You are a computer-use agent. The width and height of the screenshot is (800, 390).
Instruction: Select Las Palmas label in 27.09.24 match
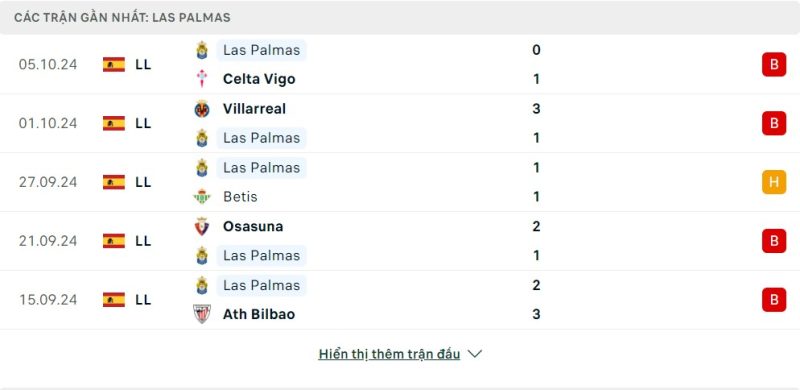pyautogui.click(x=261, y=167)
